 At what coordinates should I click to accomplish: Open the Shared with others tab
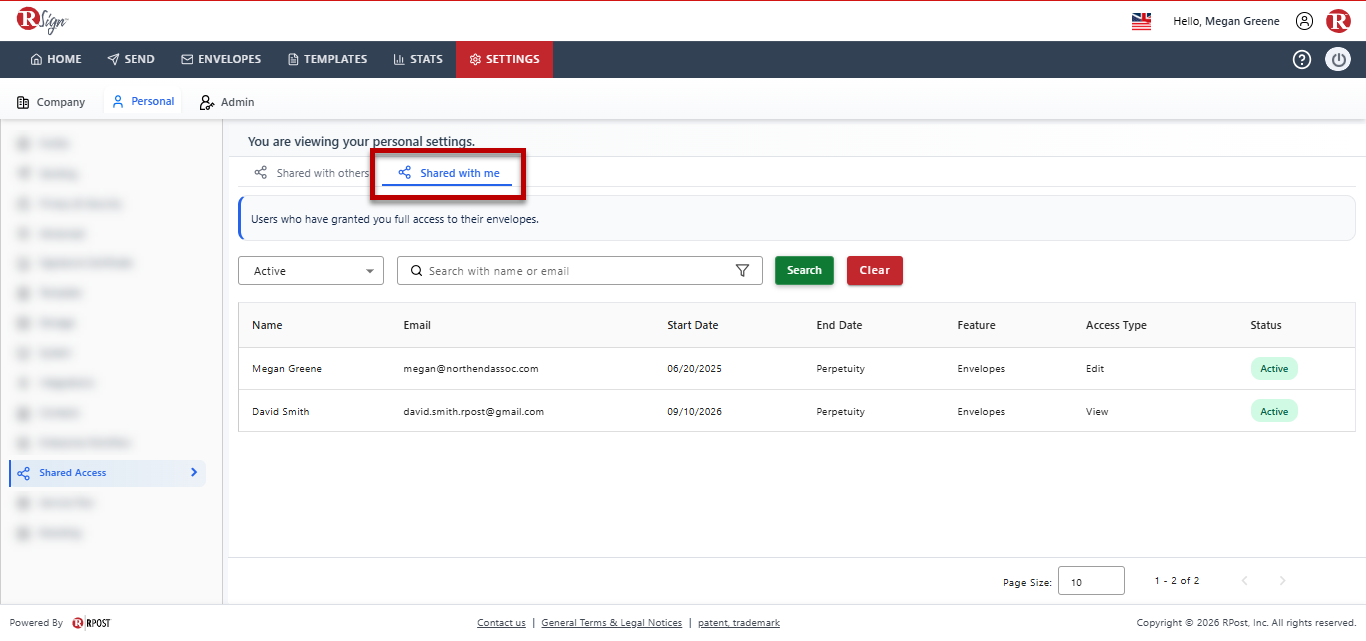pos(311,173)
